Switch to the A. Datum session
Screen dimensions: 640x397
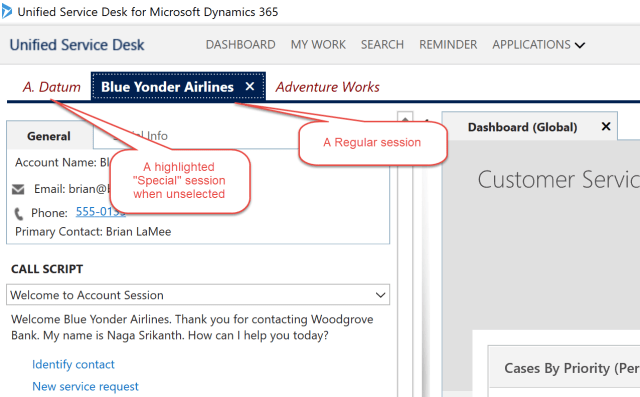pos(51,87)
